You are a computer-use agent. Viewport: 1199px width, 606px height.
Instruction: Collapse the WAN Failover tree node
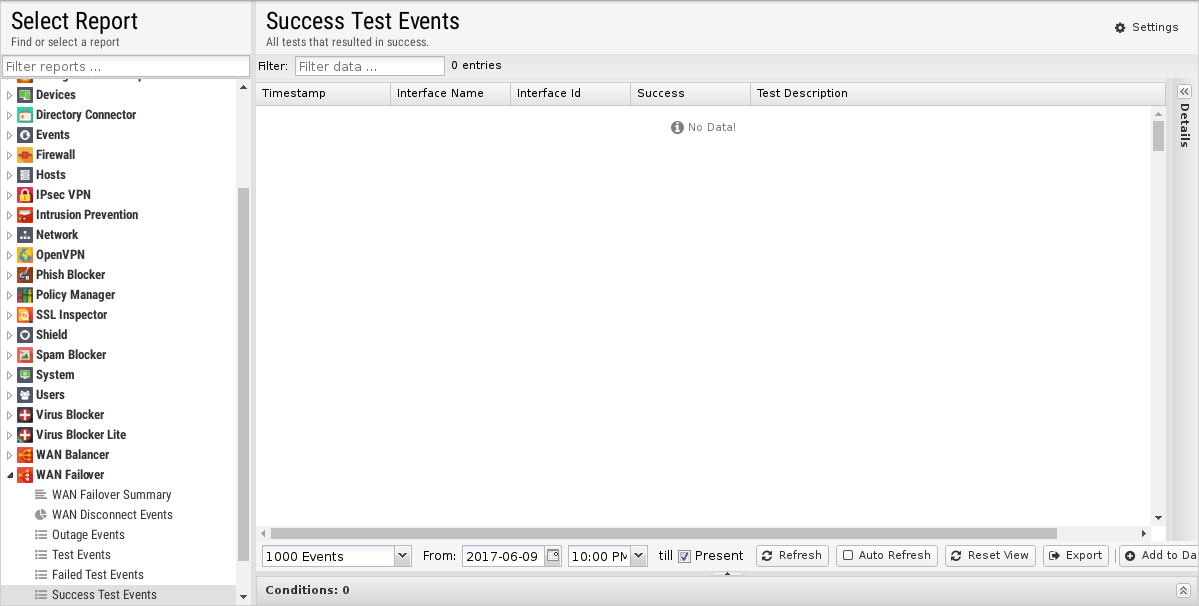point(9,475)
